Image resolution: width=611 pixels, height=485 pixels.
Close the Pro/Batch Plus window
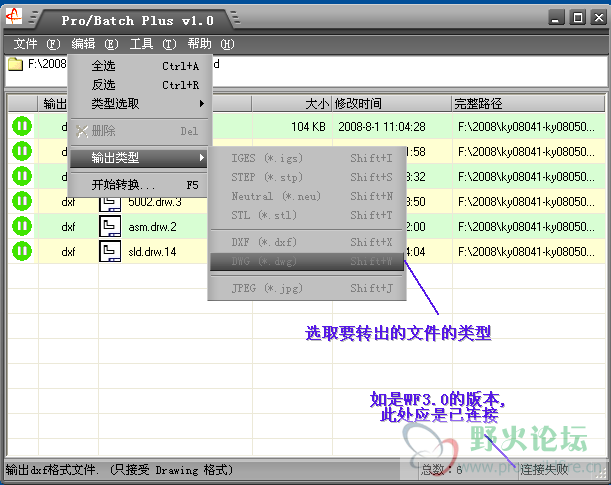599,18
